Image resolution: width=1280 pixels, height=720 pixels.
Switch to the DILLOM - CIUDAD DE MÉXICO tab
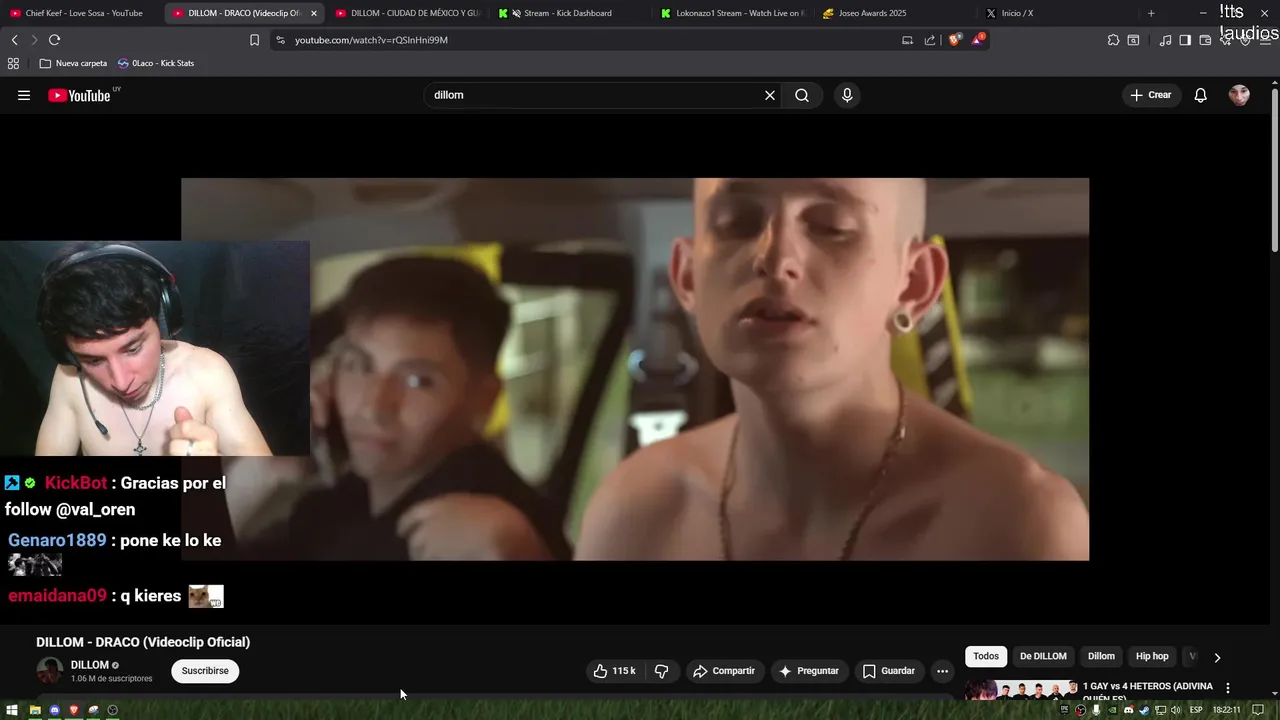[x=408, y=13]
